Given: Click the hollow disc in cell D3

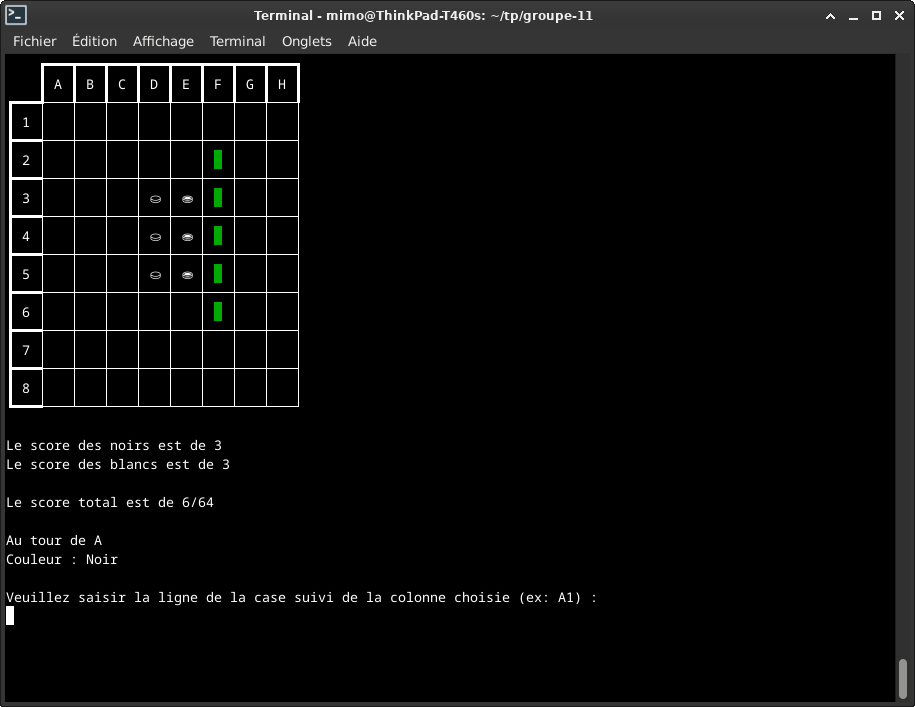Looking at the screenshot, I should coord(155,199).
